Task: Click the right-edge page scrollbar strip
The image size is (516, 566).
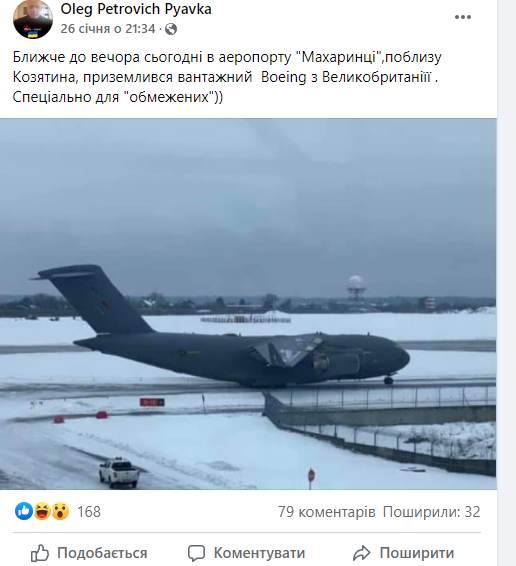Action: 507,283
